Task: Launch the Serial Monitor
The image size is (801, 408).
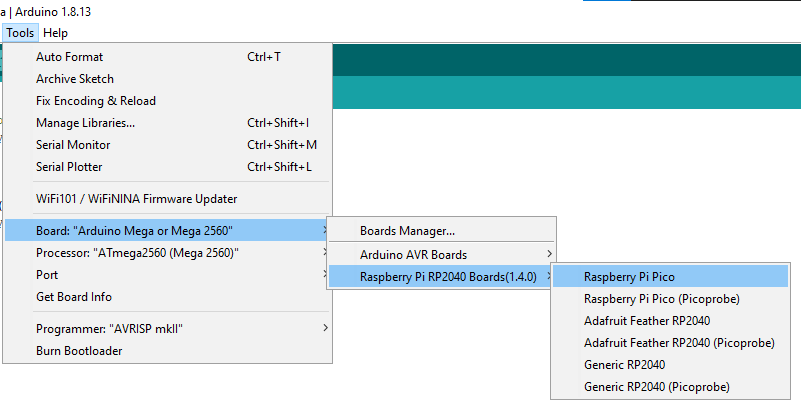Action: pos(168,145)
